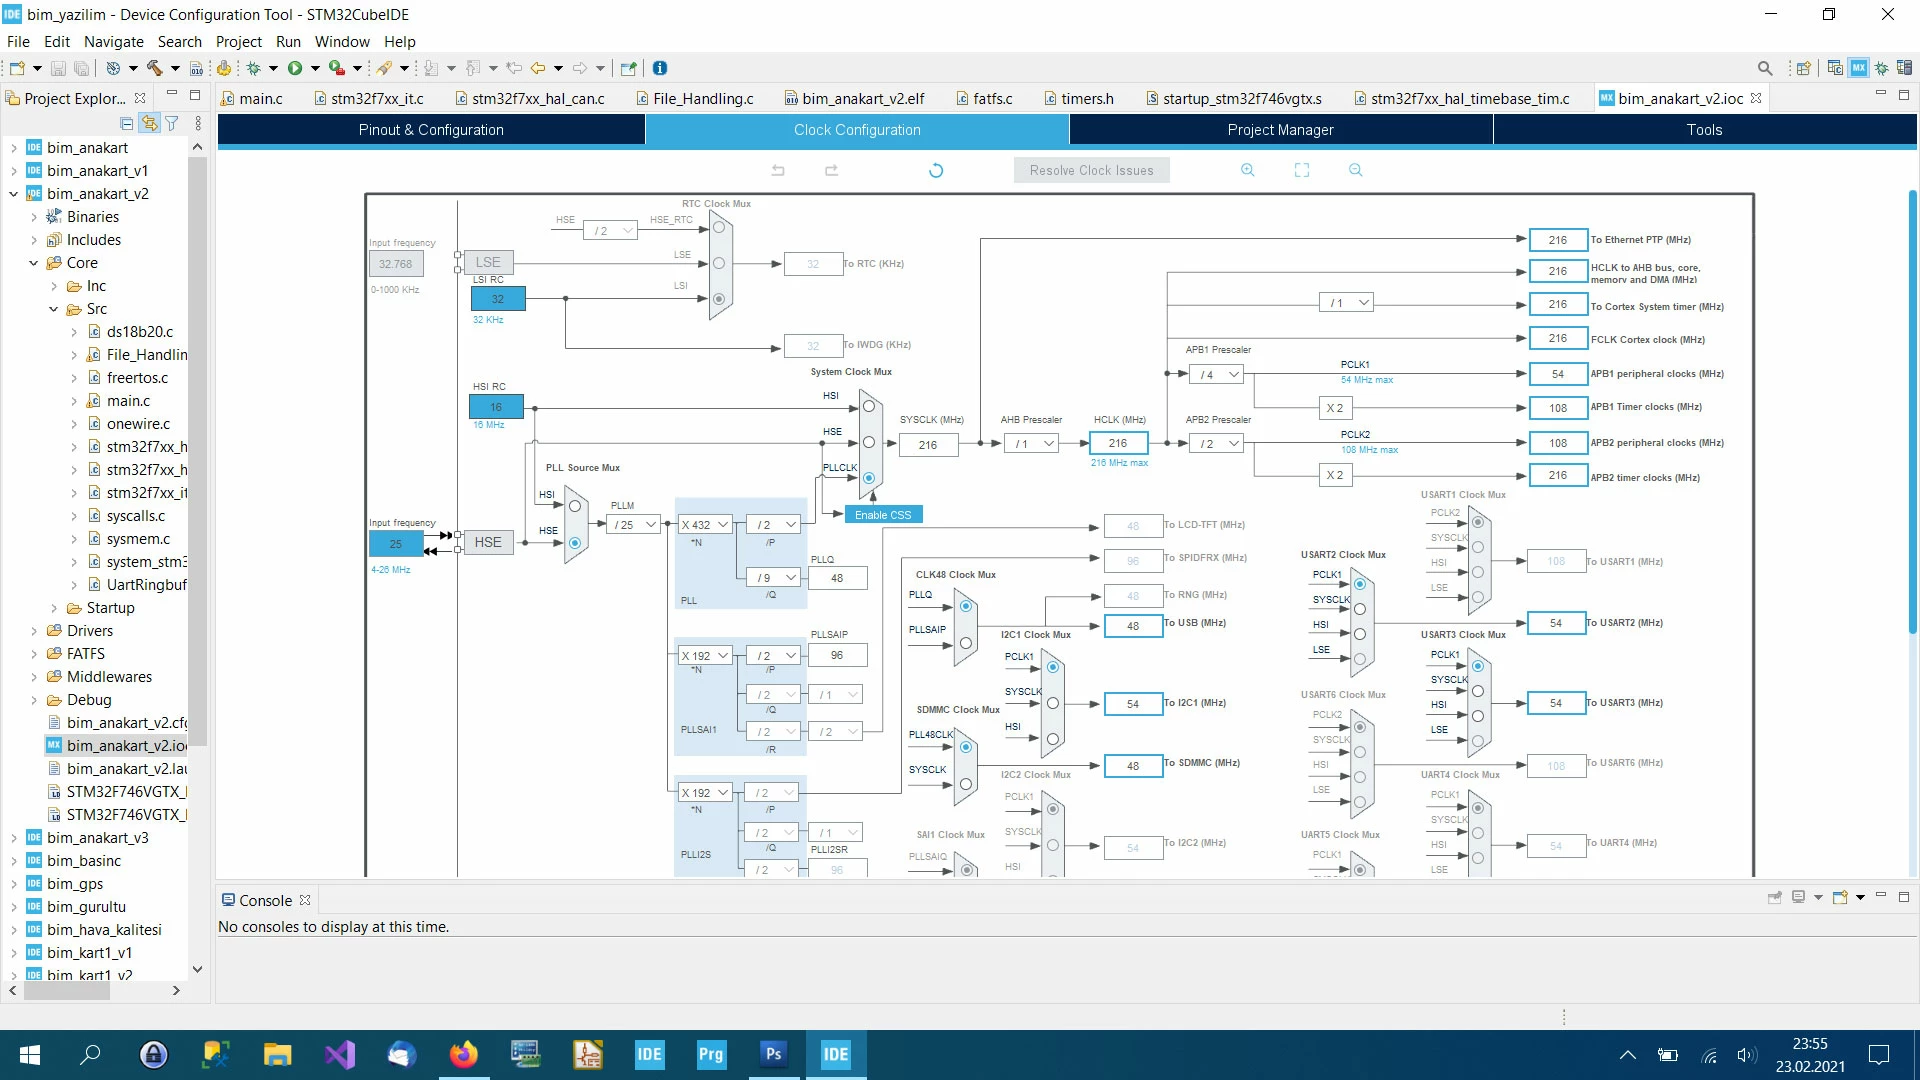Click the search magnifier in top-right toolbar

(x=1765, y=68)
